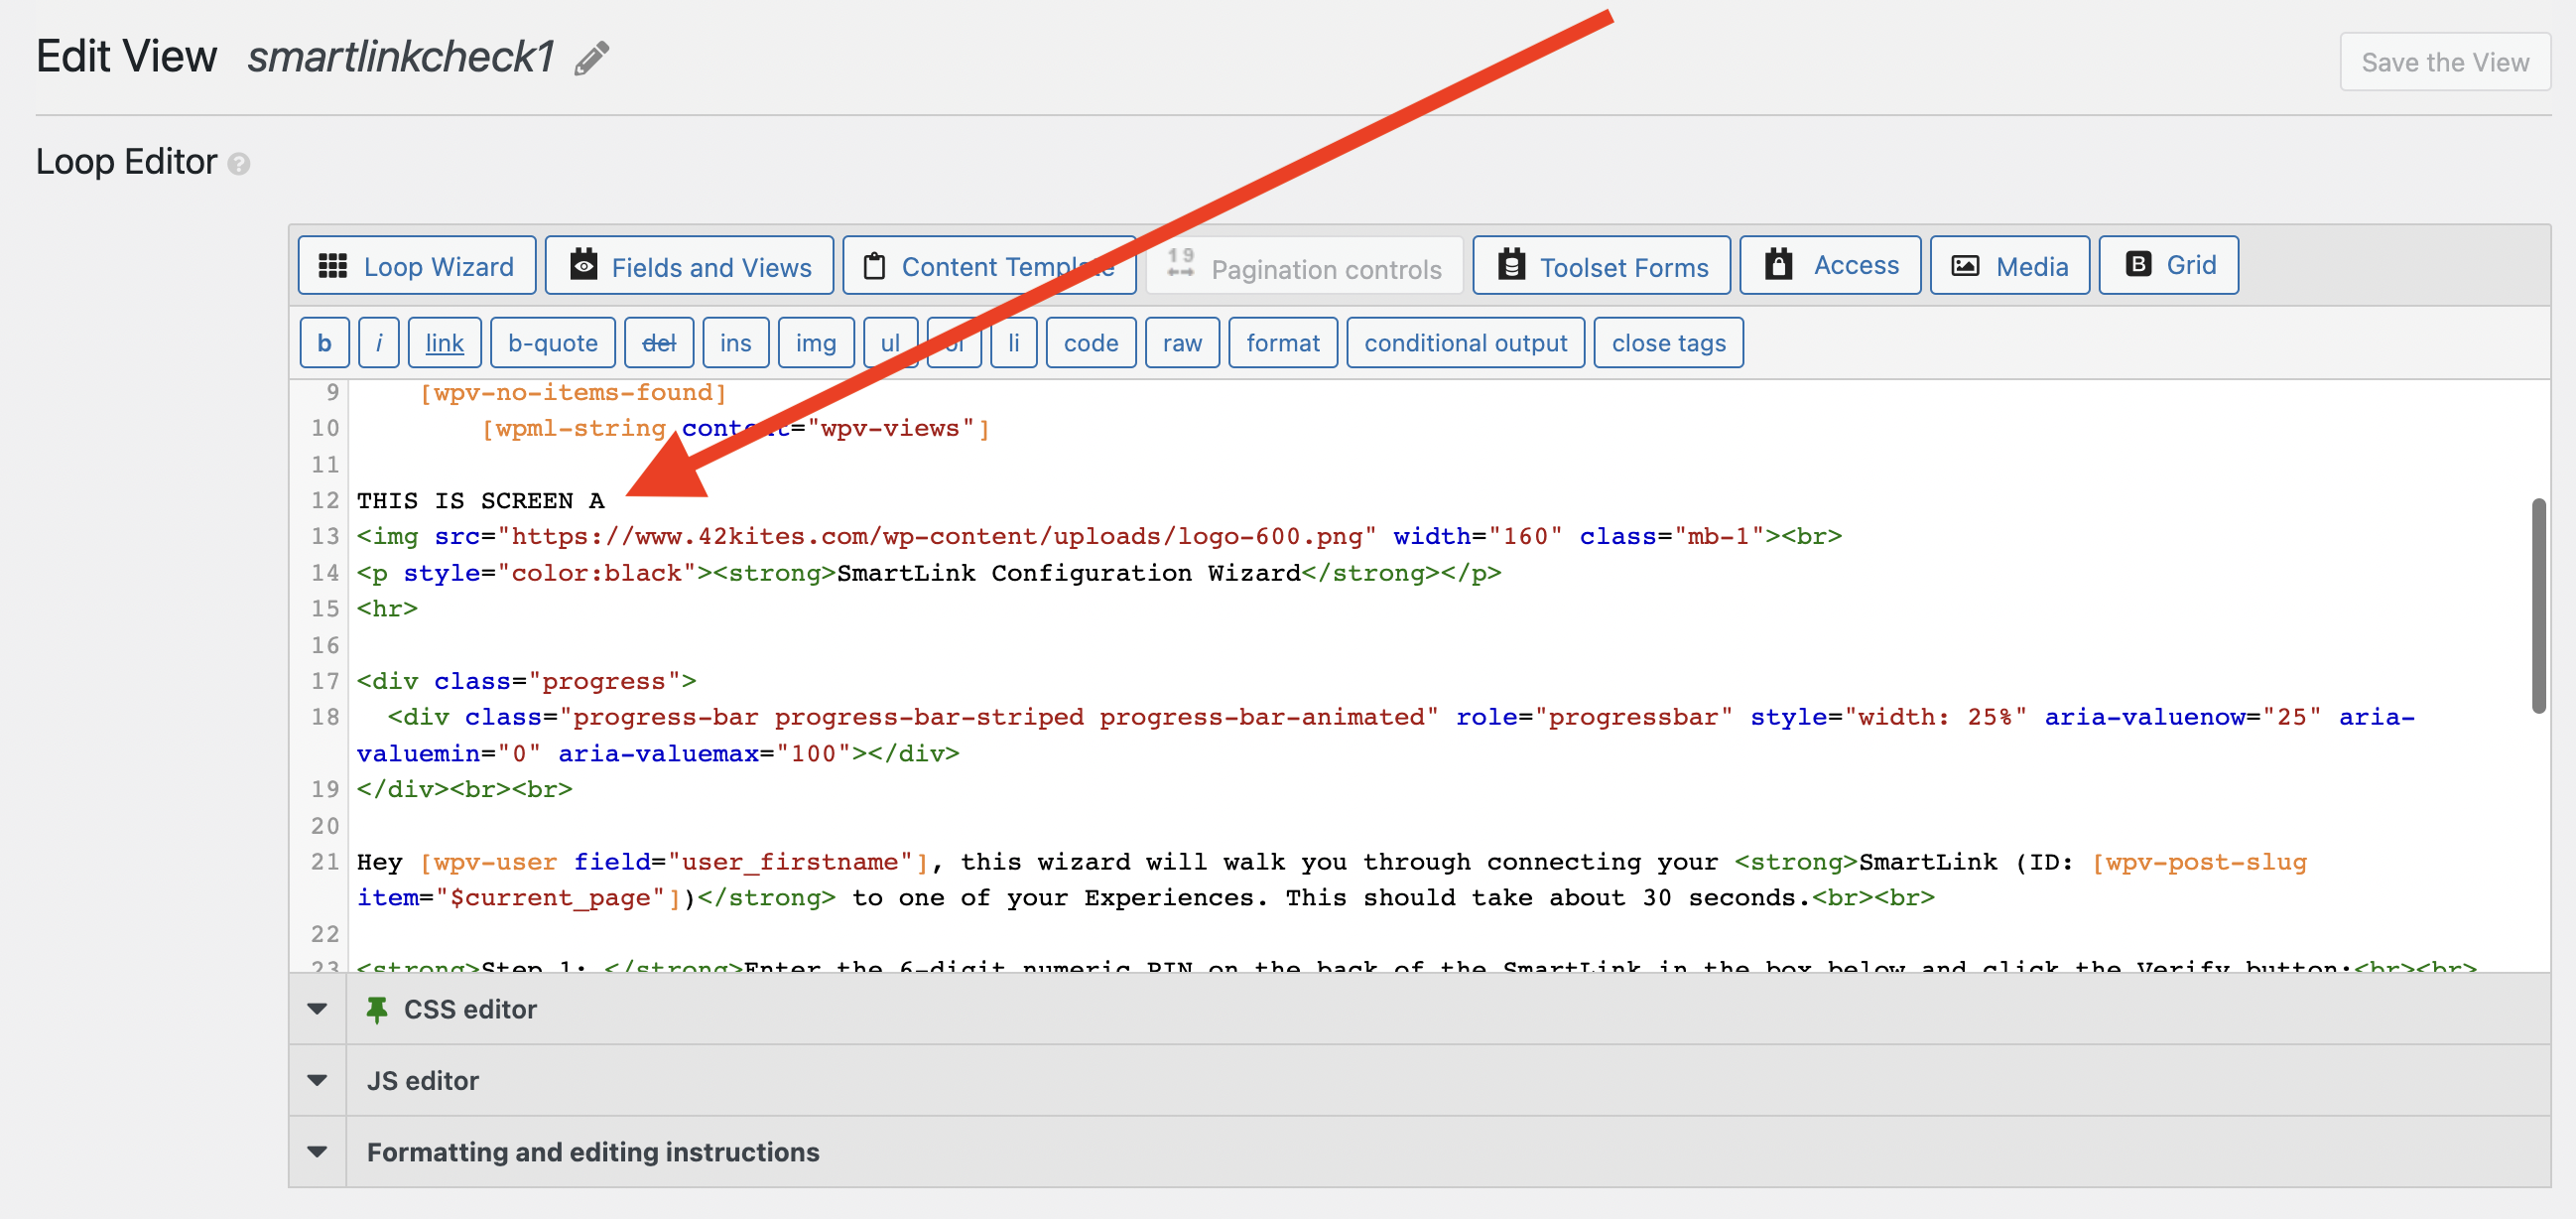Insert an ins tag

736,343
